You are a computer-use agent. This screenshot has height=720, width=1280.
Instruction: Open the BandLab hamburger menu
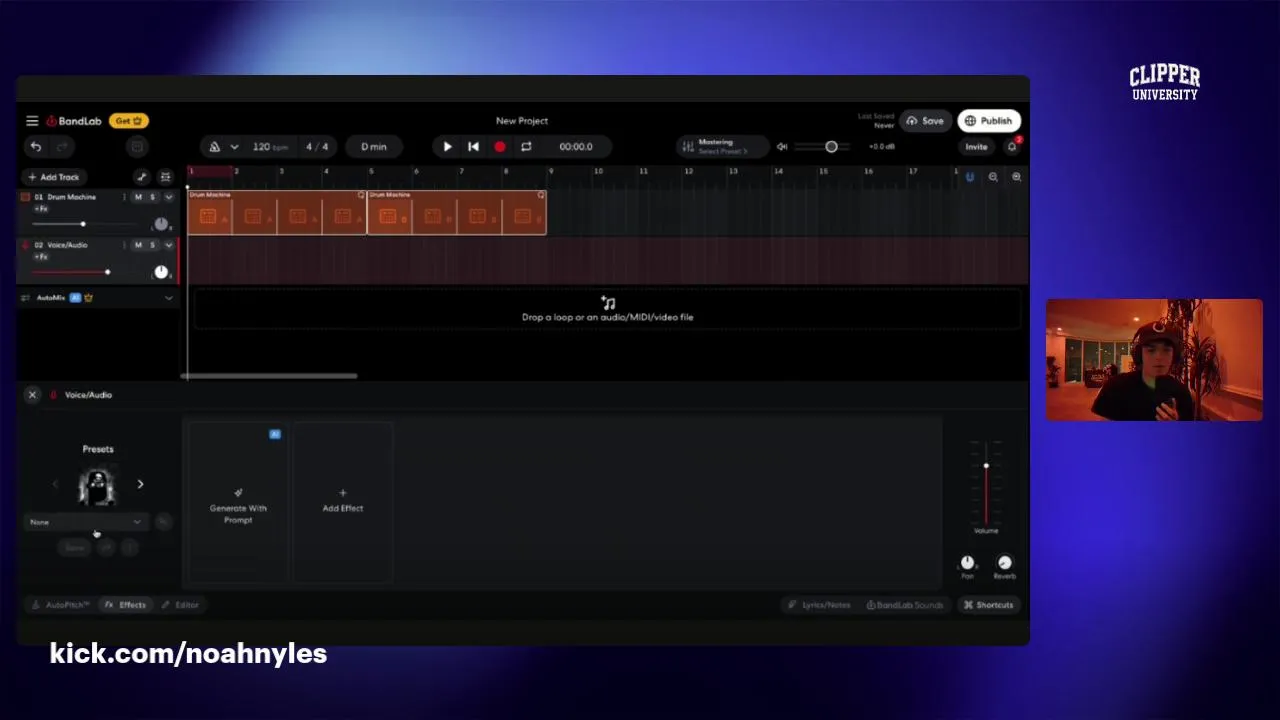click(x=32, y=121)
